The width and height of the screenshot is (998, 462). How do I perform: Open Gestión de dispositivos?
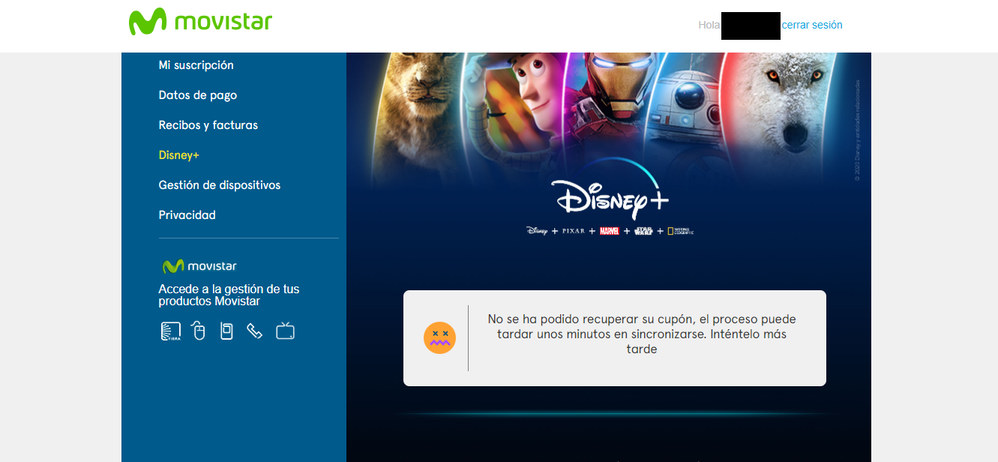pos(220,185)
